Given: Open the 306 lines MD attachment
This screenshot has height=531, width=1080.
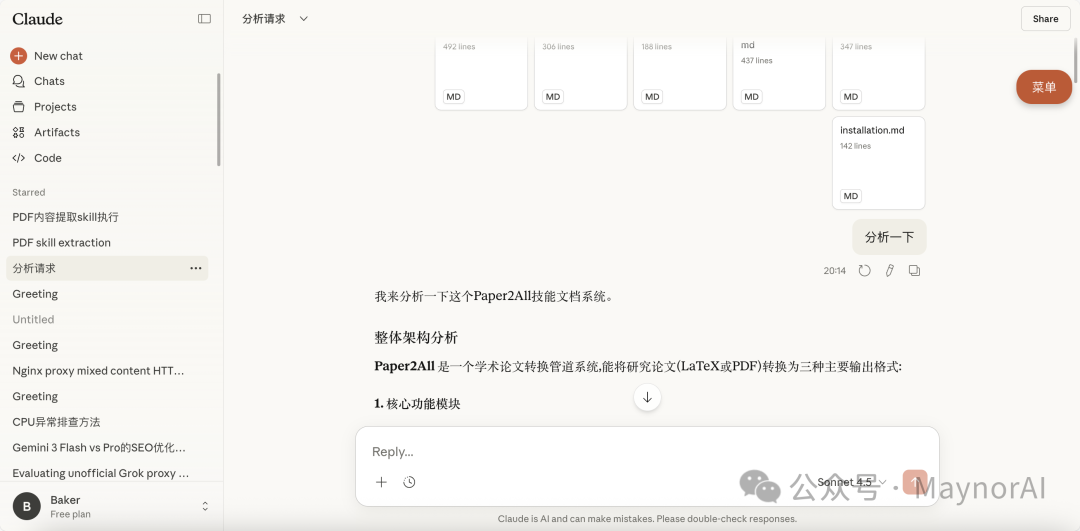Looking at the screenshot, I should coord(581,72).
